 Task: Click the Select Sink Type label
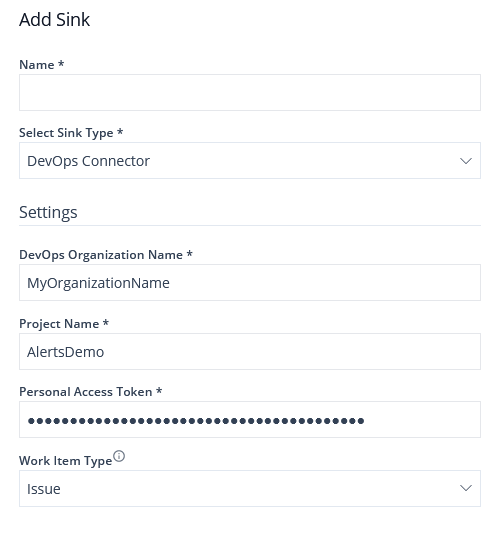[x=71, y=133]
